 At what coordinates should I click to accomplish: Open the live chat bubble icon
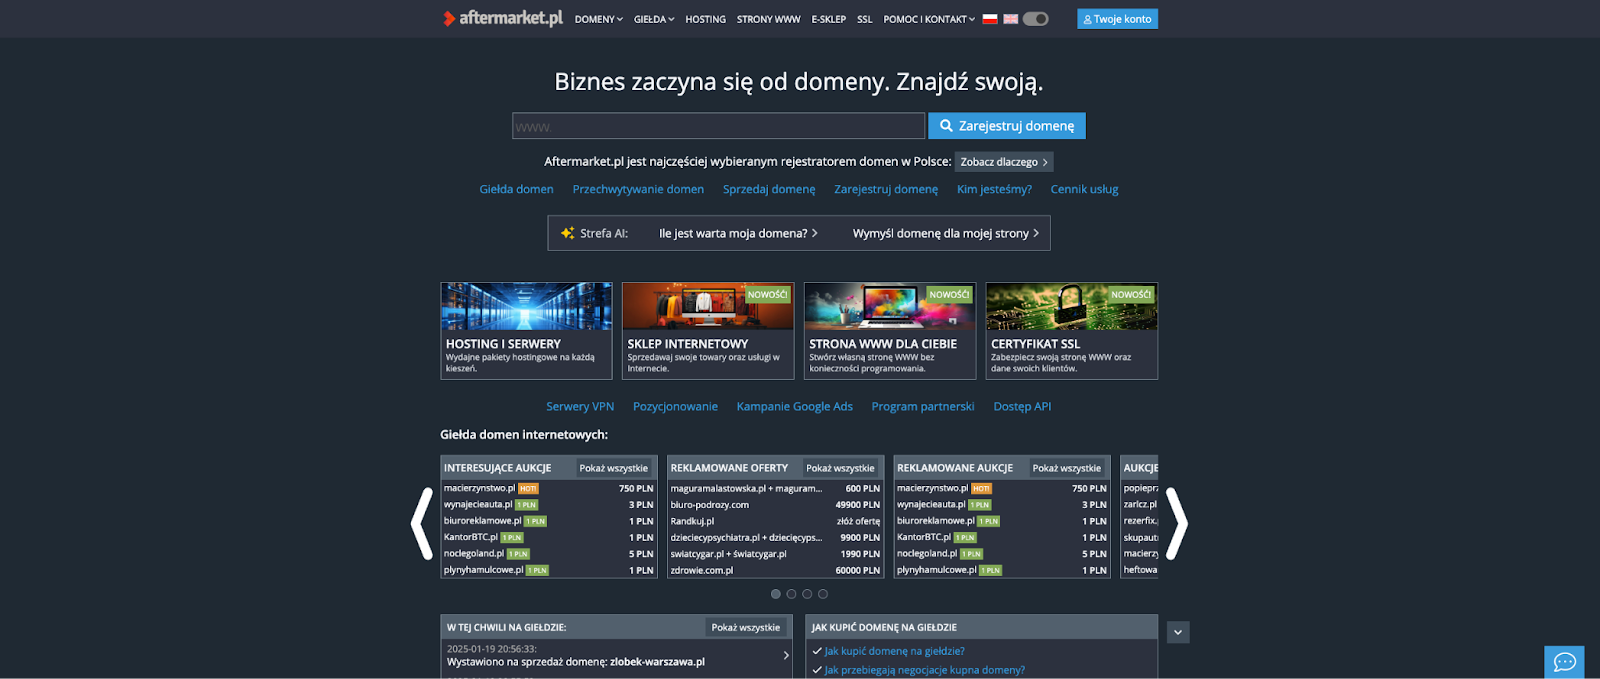[1564, 662]
